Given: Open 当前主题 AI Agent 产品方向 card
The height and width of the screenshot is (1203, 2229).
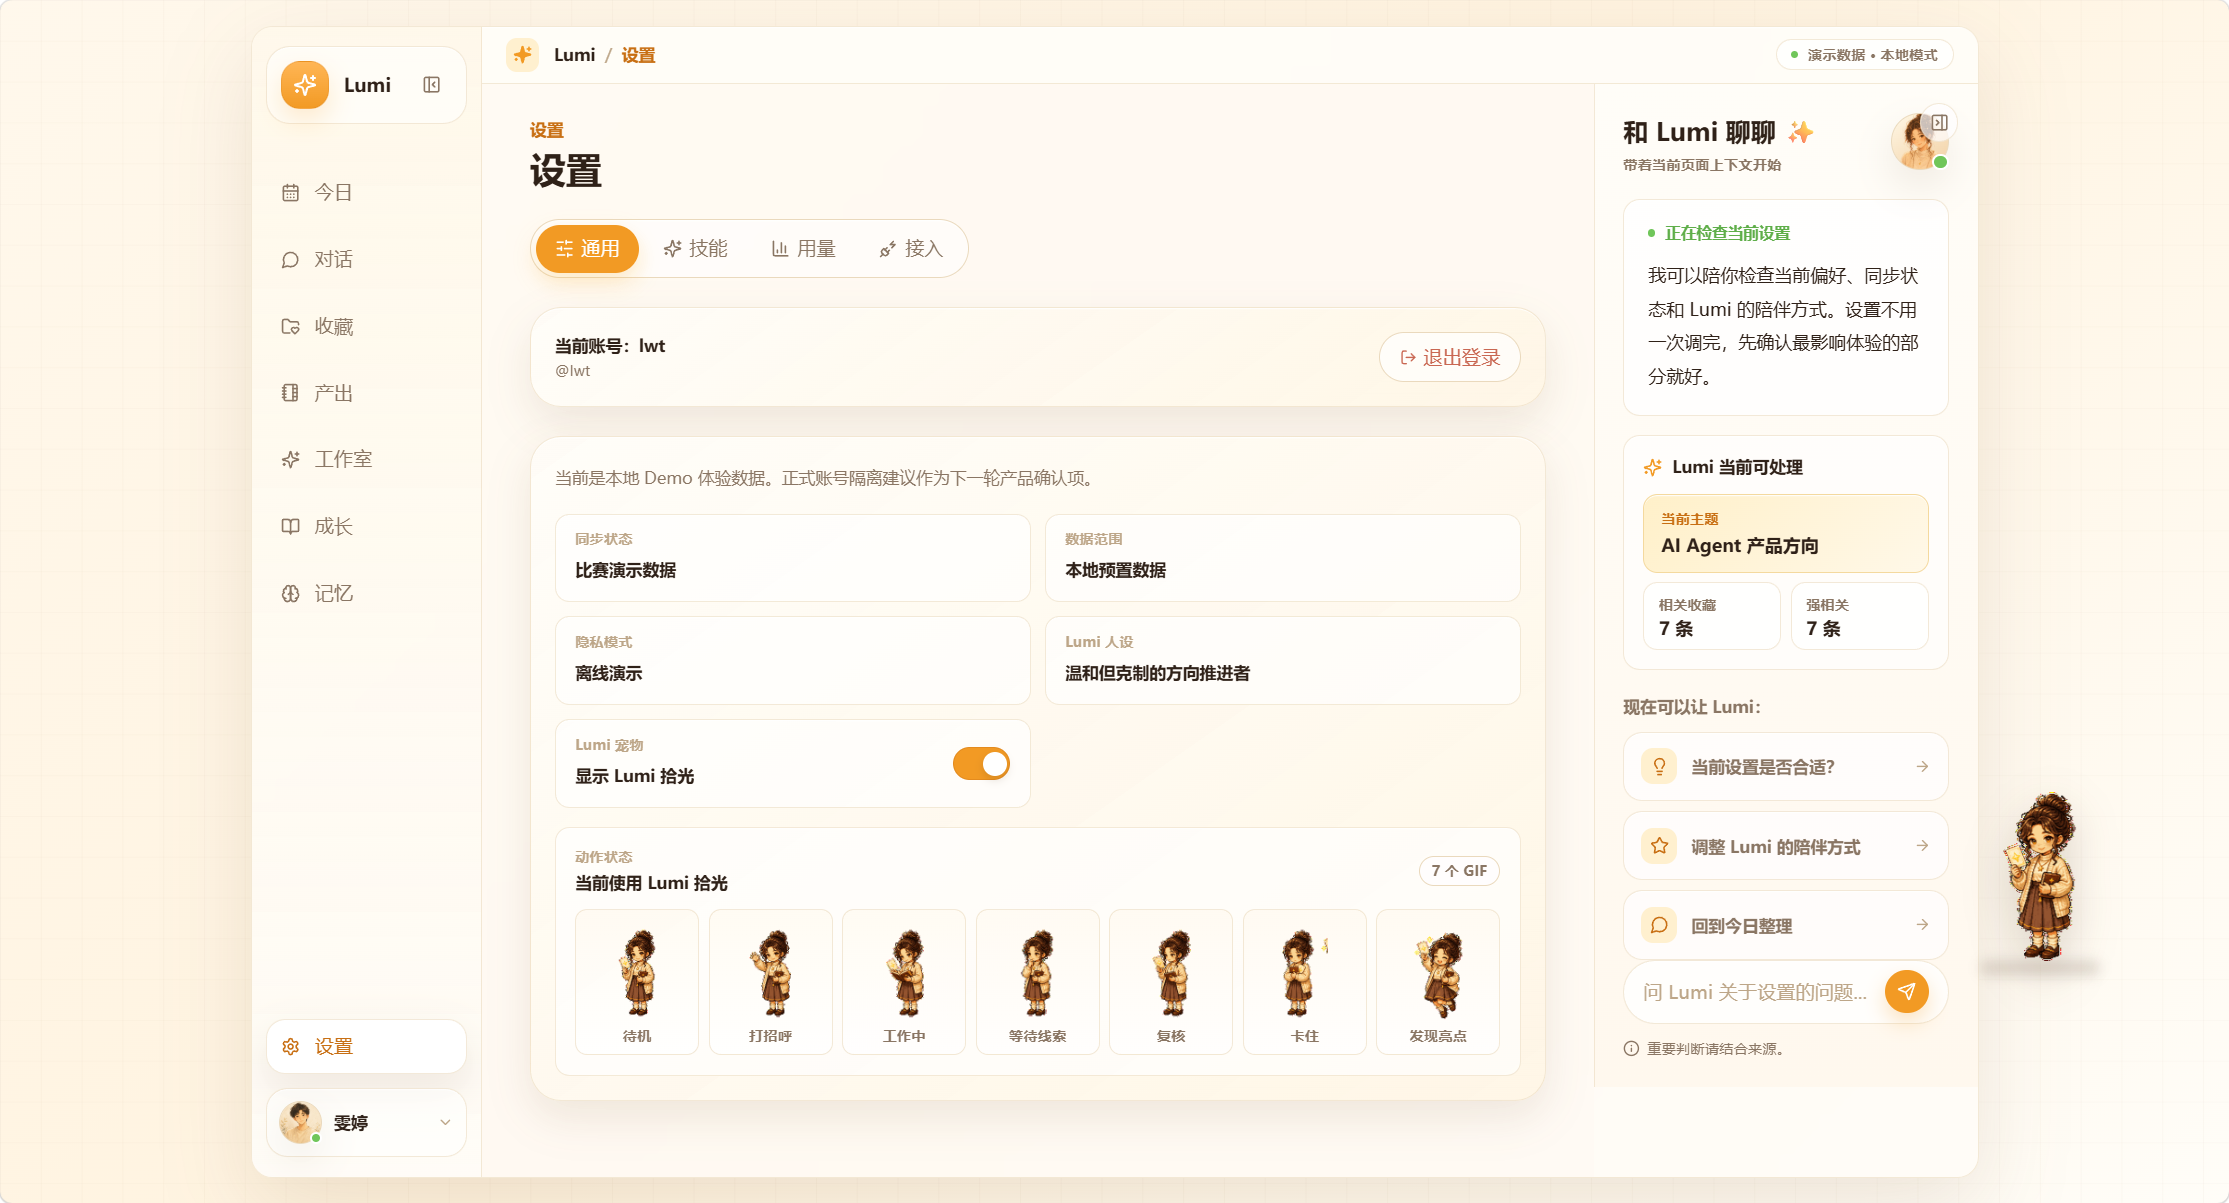Looking at the screenshot, I should point(1785,533).
